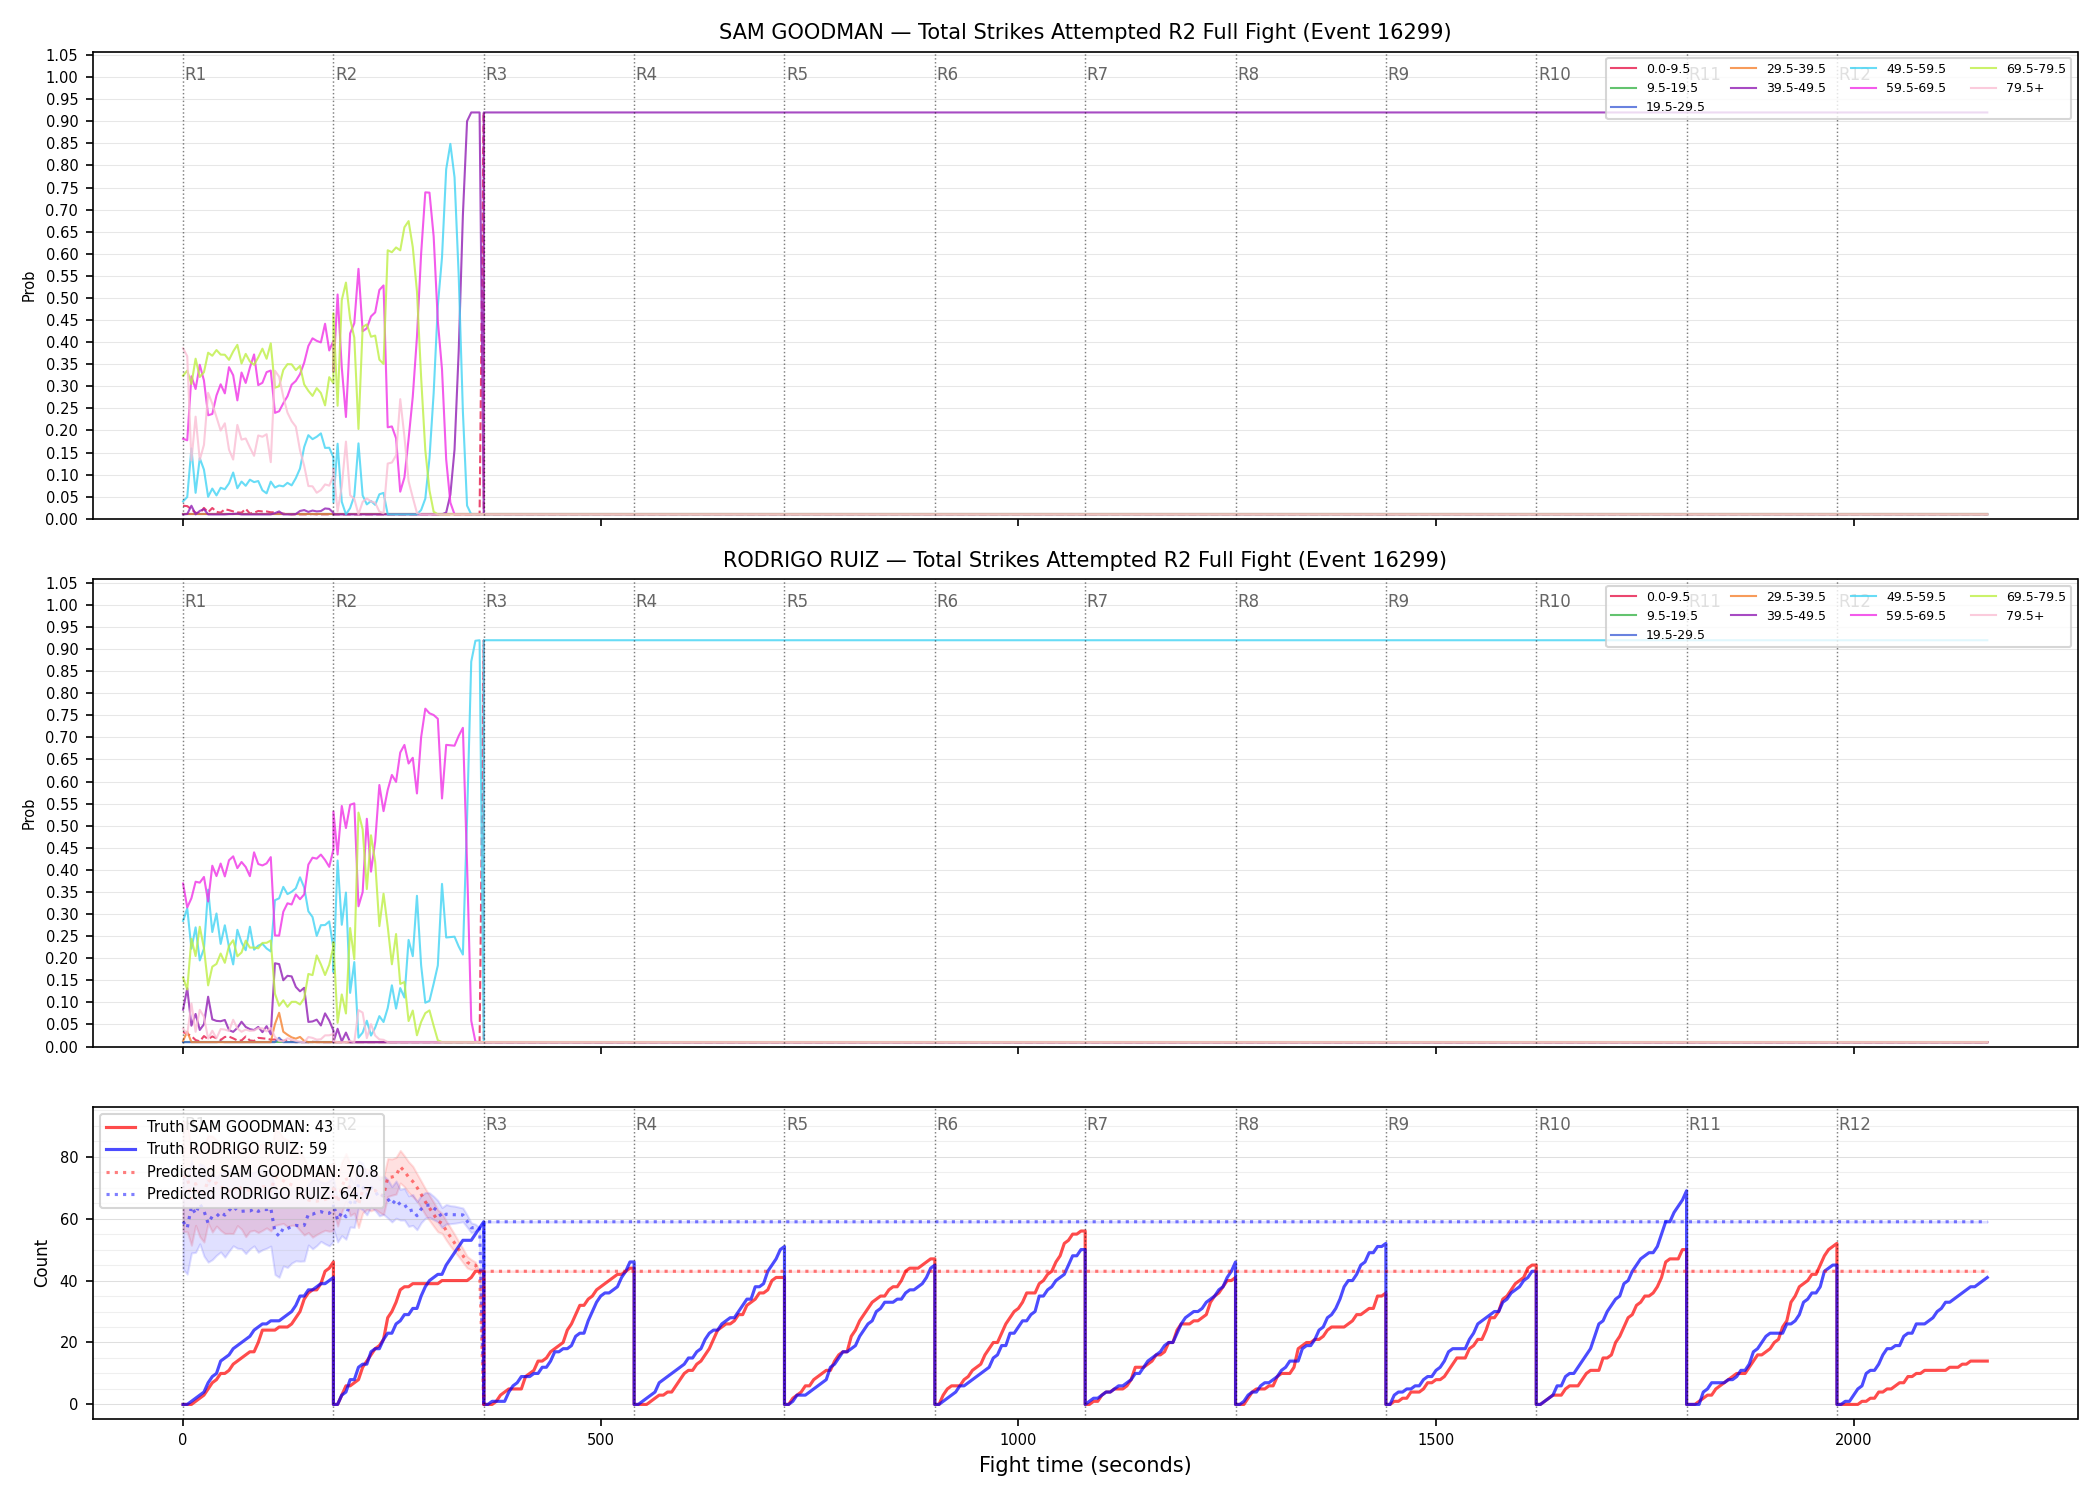Click the SAM GOODMAN chart title
Screen dimensions: 2100x1500
pos(1085,32)
